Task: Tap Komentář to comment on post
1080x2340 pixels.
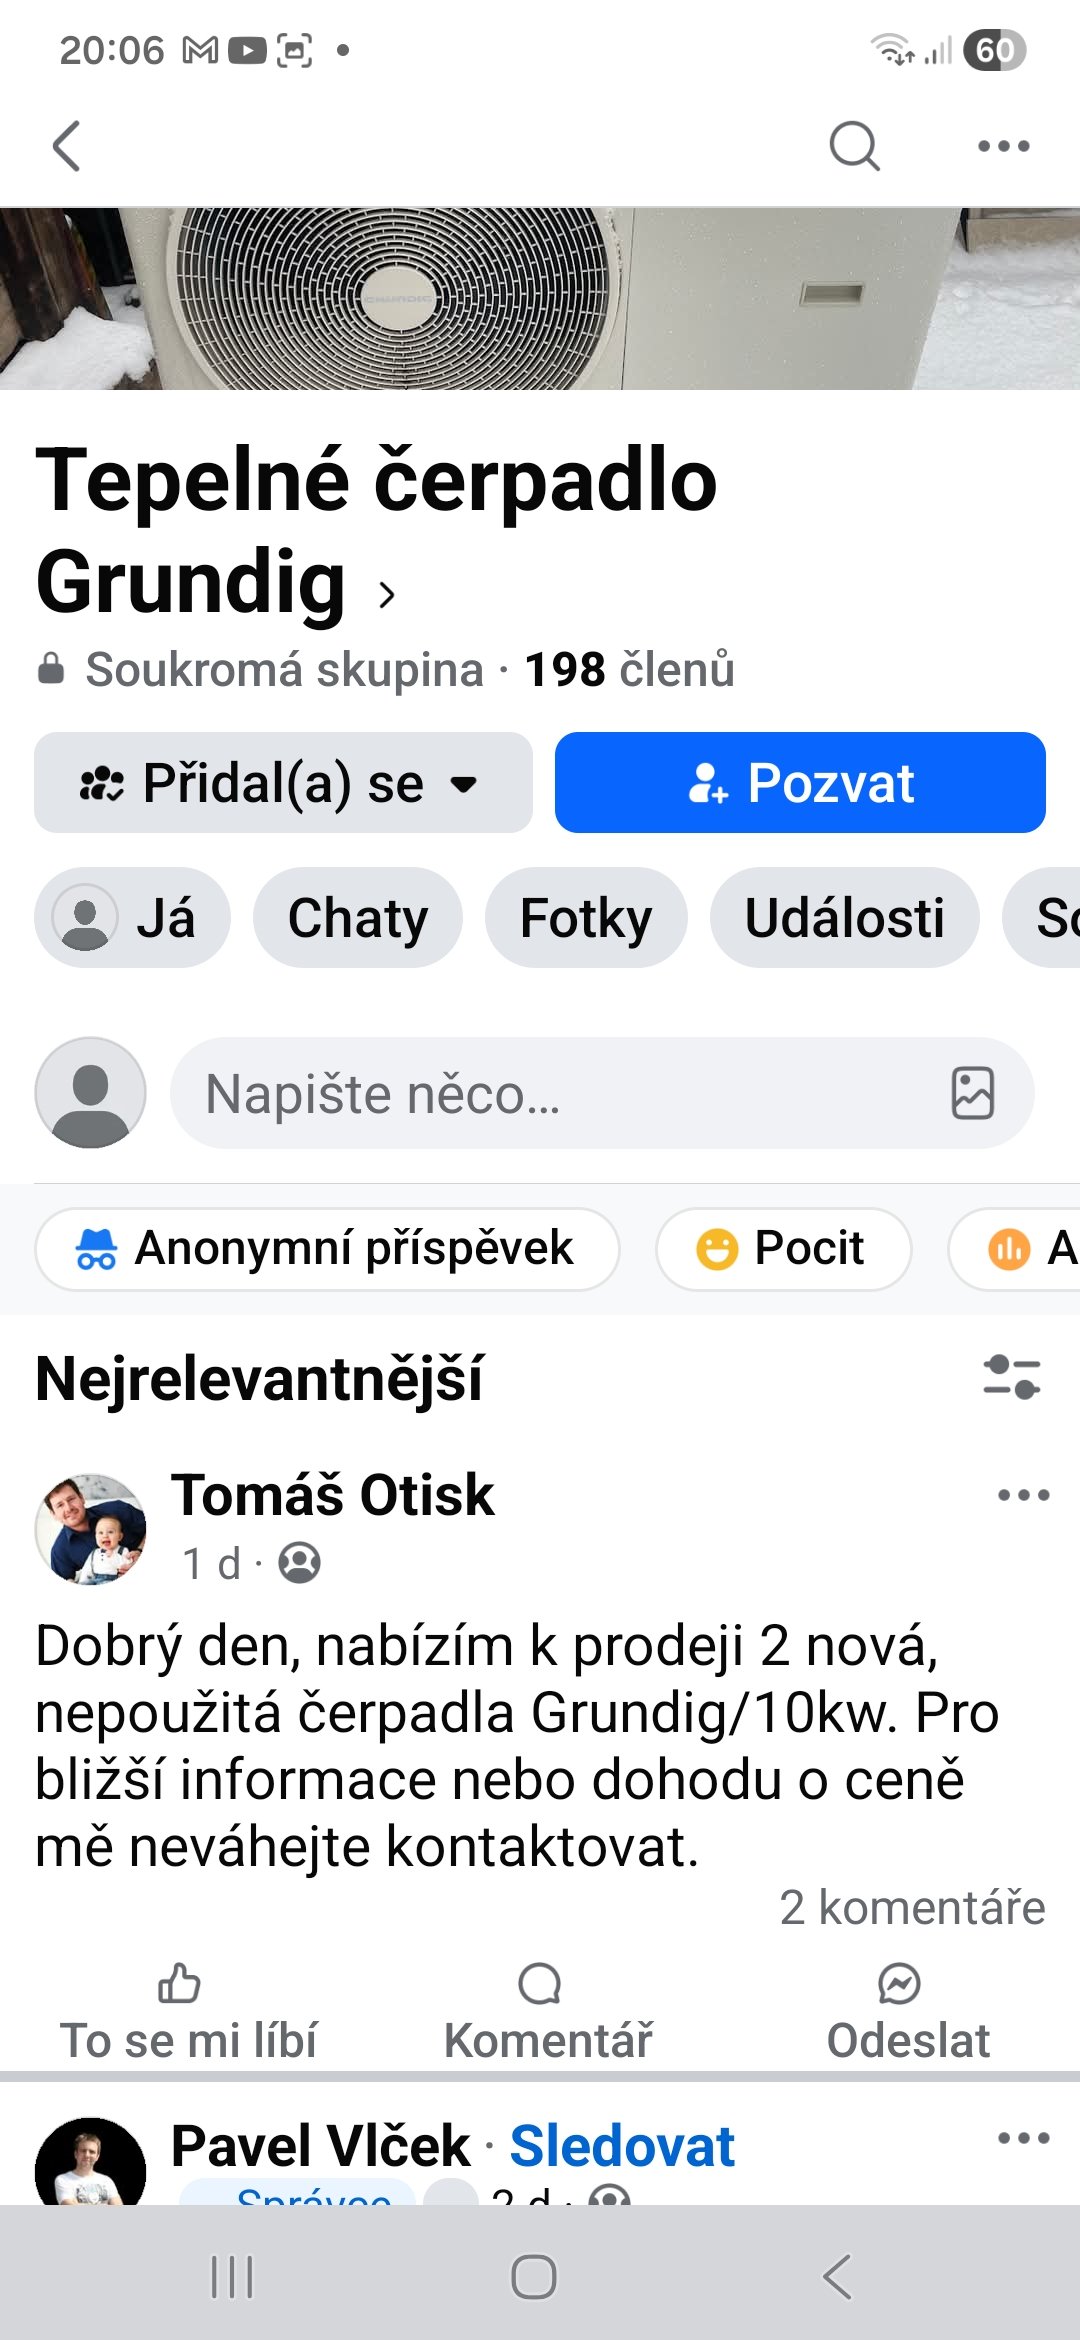Action: pyautogui.click(x=546, y=2012)
